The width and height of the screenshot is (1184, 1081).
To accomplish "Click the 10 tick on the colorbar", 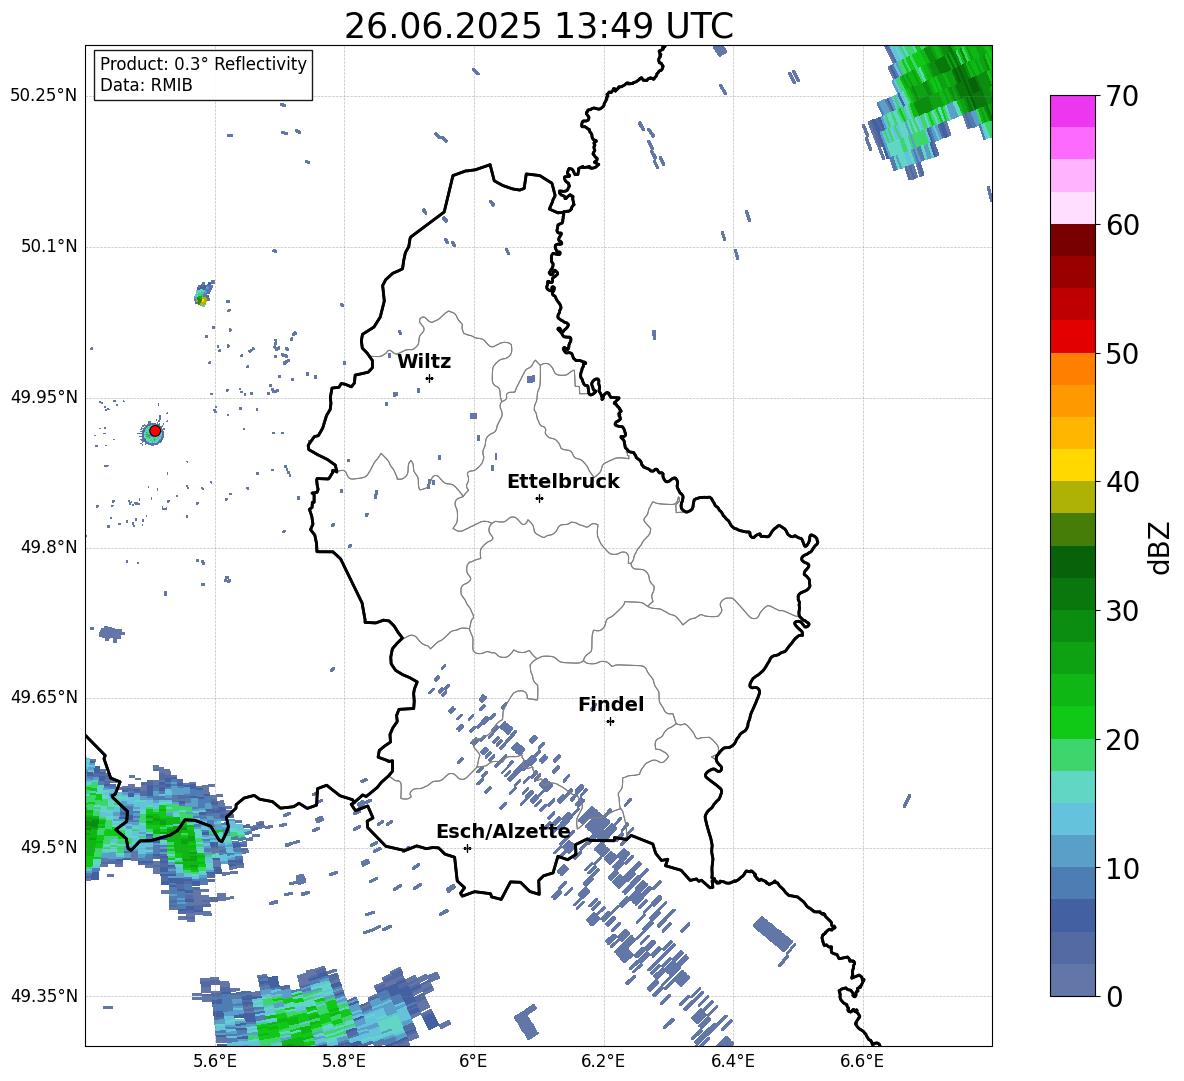I will (1122, 868).
